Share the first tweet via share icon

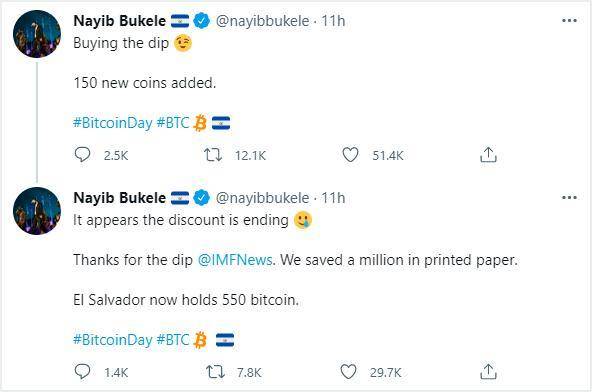click(488, 154)
